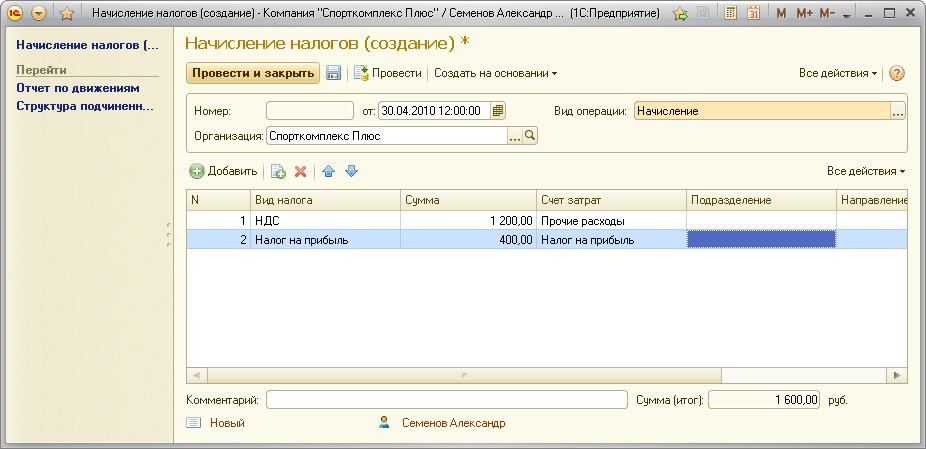The height and width of the screenshot is (449, 926).
Task: Click highlighted Подразделение cell in row 2
Action: (761, 239)
